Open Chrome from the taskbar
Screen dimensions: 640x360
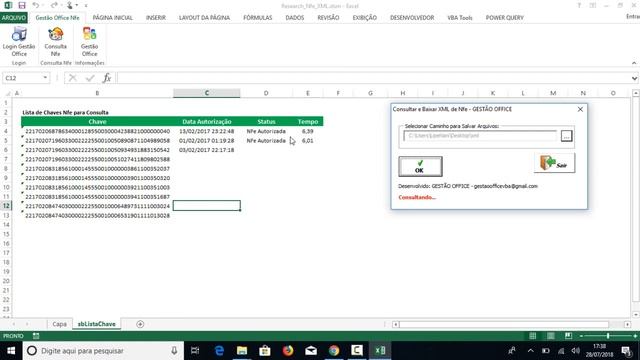tap(334, 351)
